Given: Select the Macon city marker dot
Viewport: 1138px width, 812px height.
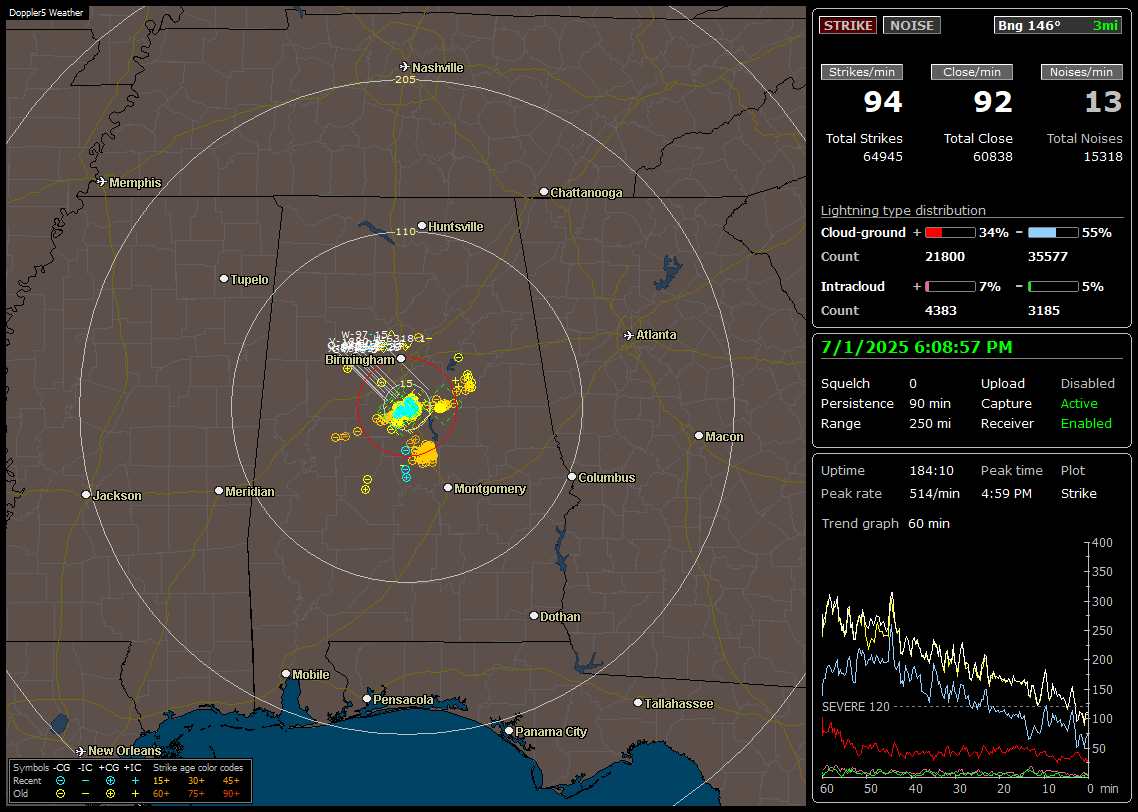Looking at the screenshot, I should click(699, 436).
